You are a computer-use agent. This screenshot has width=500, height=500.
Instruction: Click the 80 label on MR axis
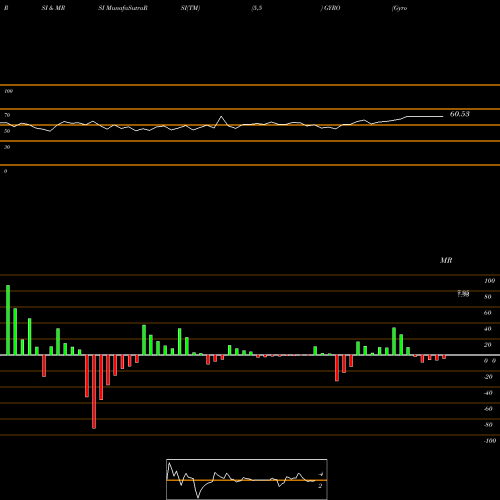[488, 297]
